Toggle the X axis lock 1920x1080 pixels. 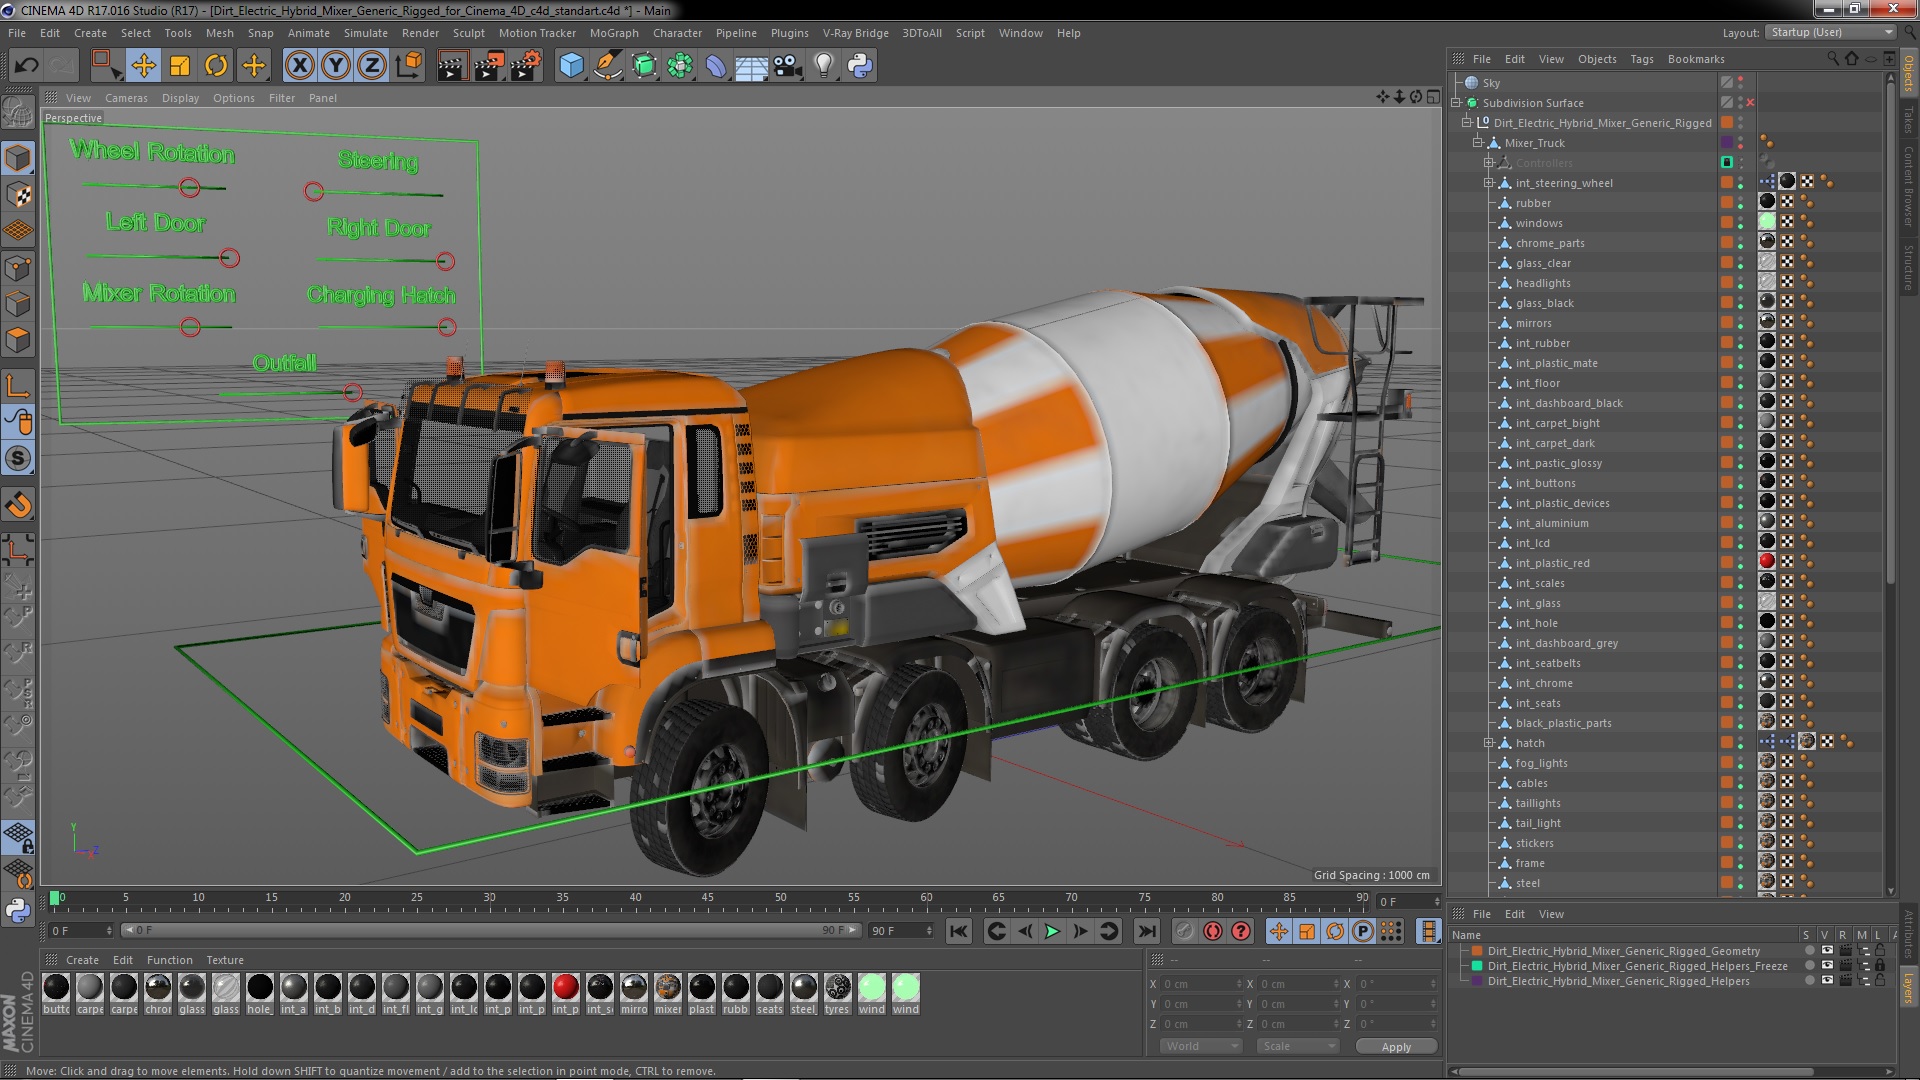pyautogui.click(x=299, y=66)
